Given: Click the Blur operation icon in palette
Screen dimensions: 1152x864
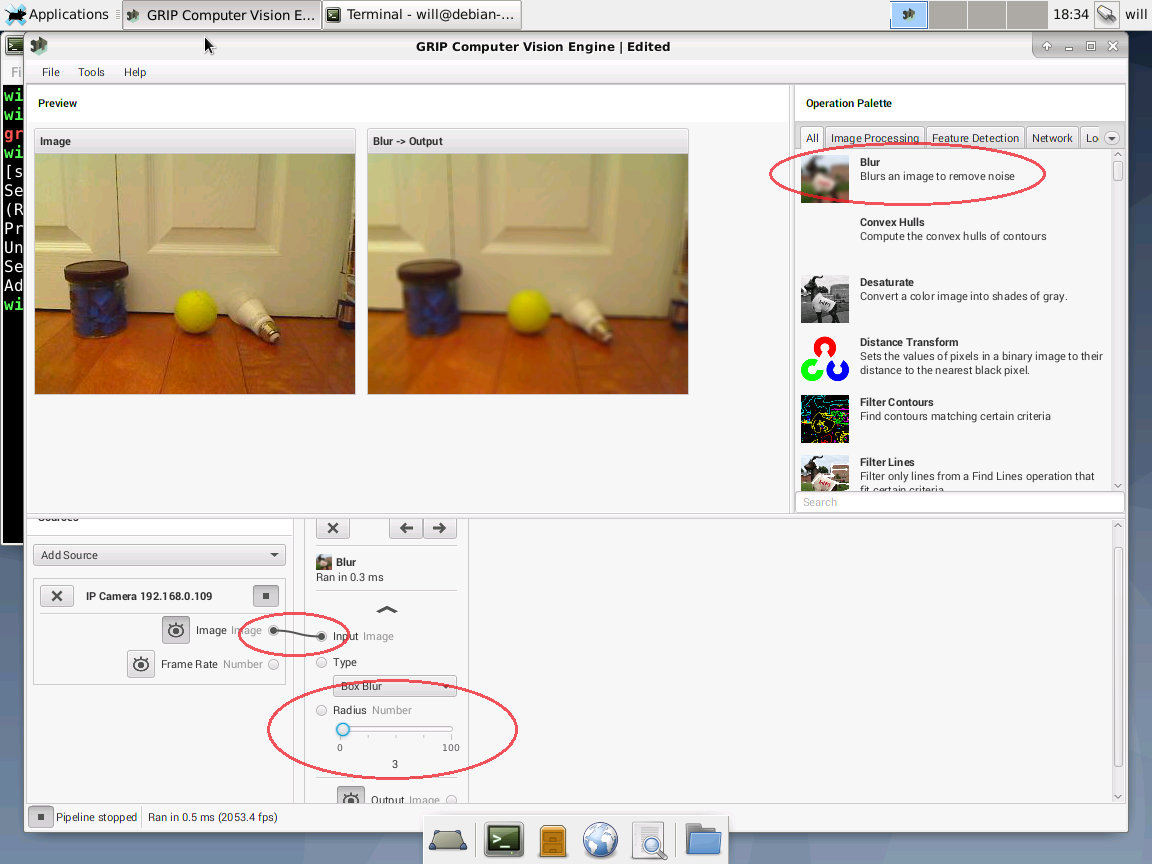Looking at the screenshot, I should point(824,178).
